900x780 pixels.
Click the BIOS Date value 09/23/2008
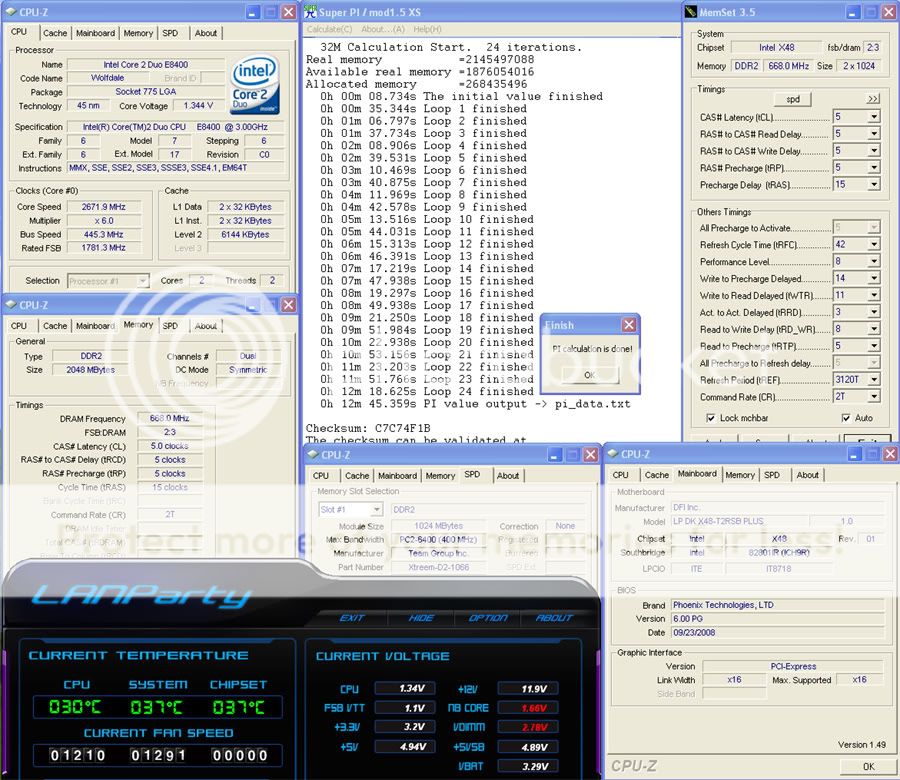778,632
